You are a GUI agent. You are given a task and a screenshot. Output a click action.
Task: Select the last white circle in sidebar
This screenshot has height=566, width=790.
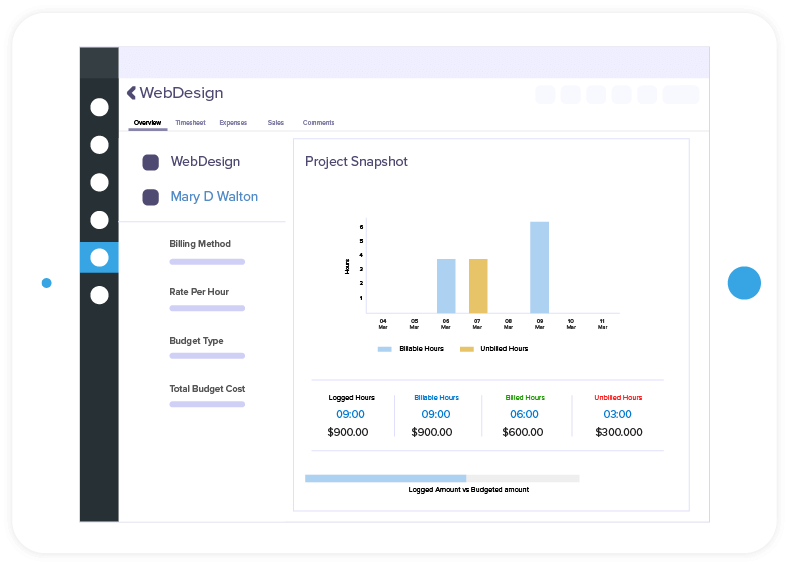click(99, 295)
